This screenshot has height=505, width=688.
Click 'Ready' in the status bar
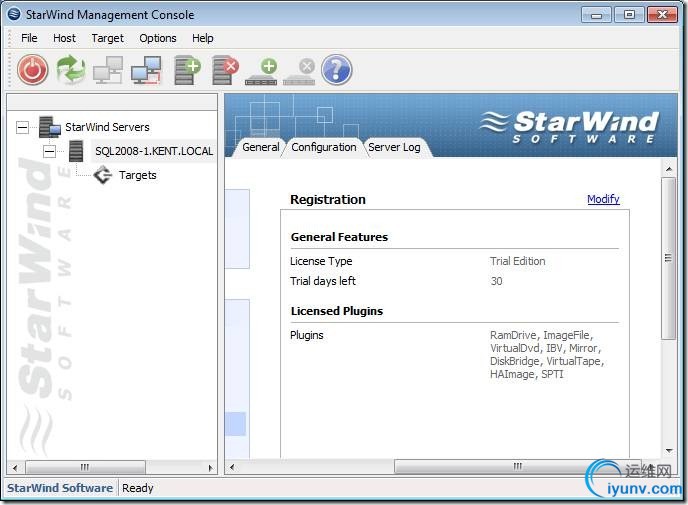click(x=138, y=488)
